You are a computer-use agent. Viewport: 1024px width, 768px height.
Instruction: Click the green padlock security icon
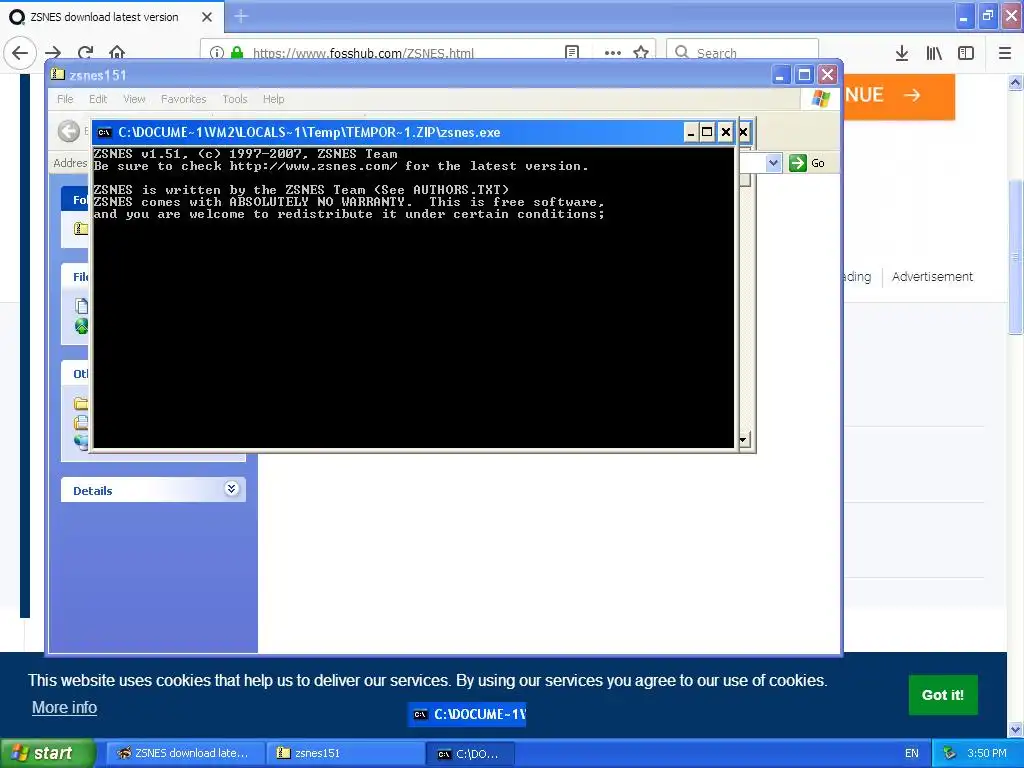[x=237, y=53]
